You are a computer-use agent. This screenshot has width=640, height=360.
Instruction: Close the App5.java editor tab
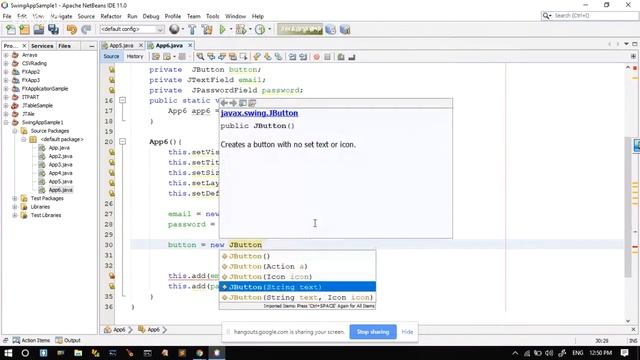point(141,45)
